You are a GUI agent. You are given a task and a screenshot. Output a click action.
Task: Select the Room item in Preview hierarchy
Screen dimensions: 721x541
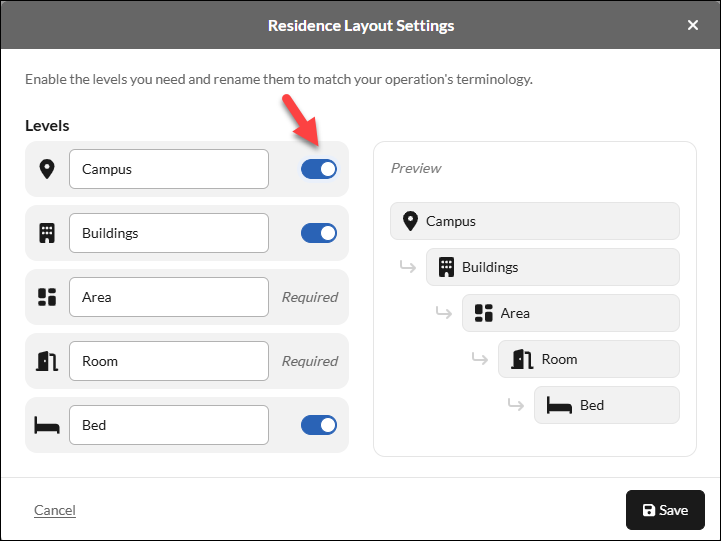589,359
